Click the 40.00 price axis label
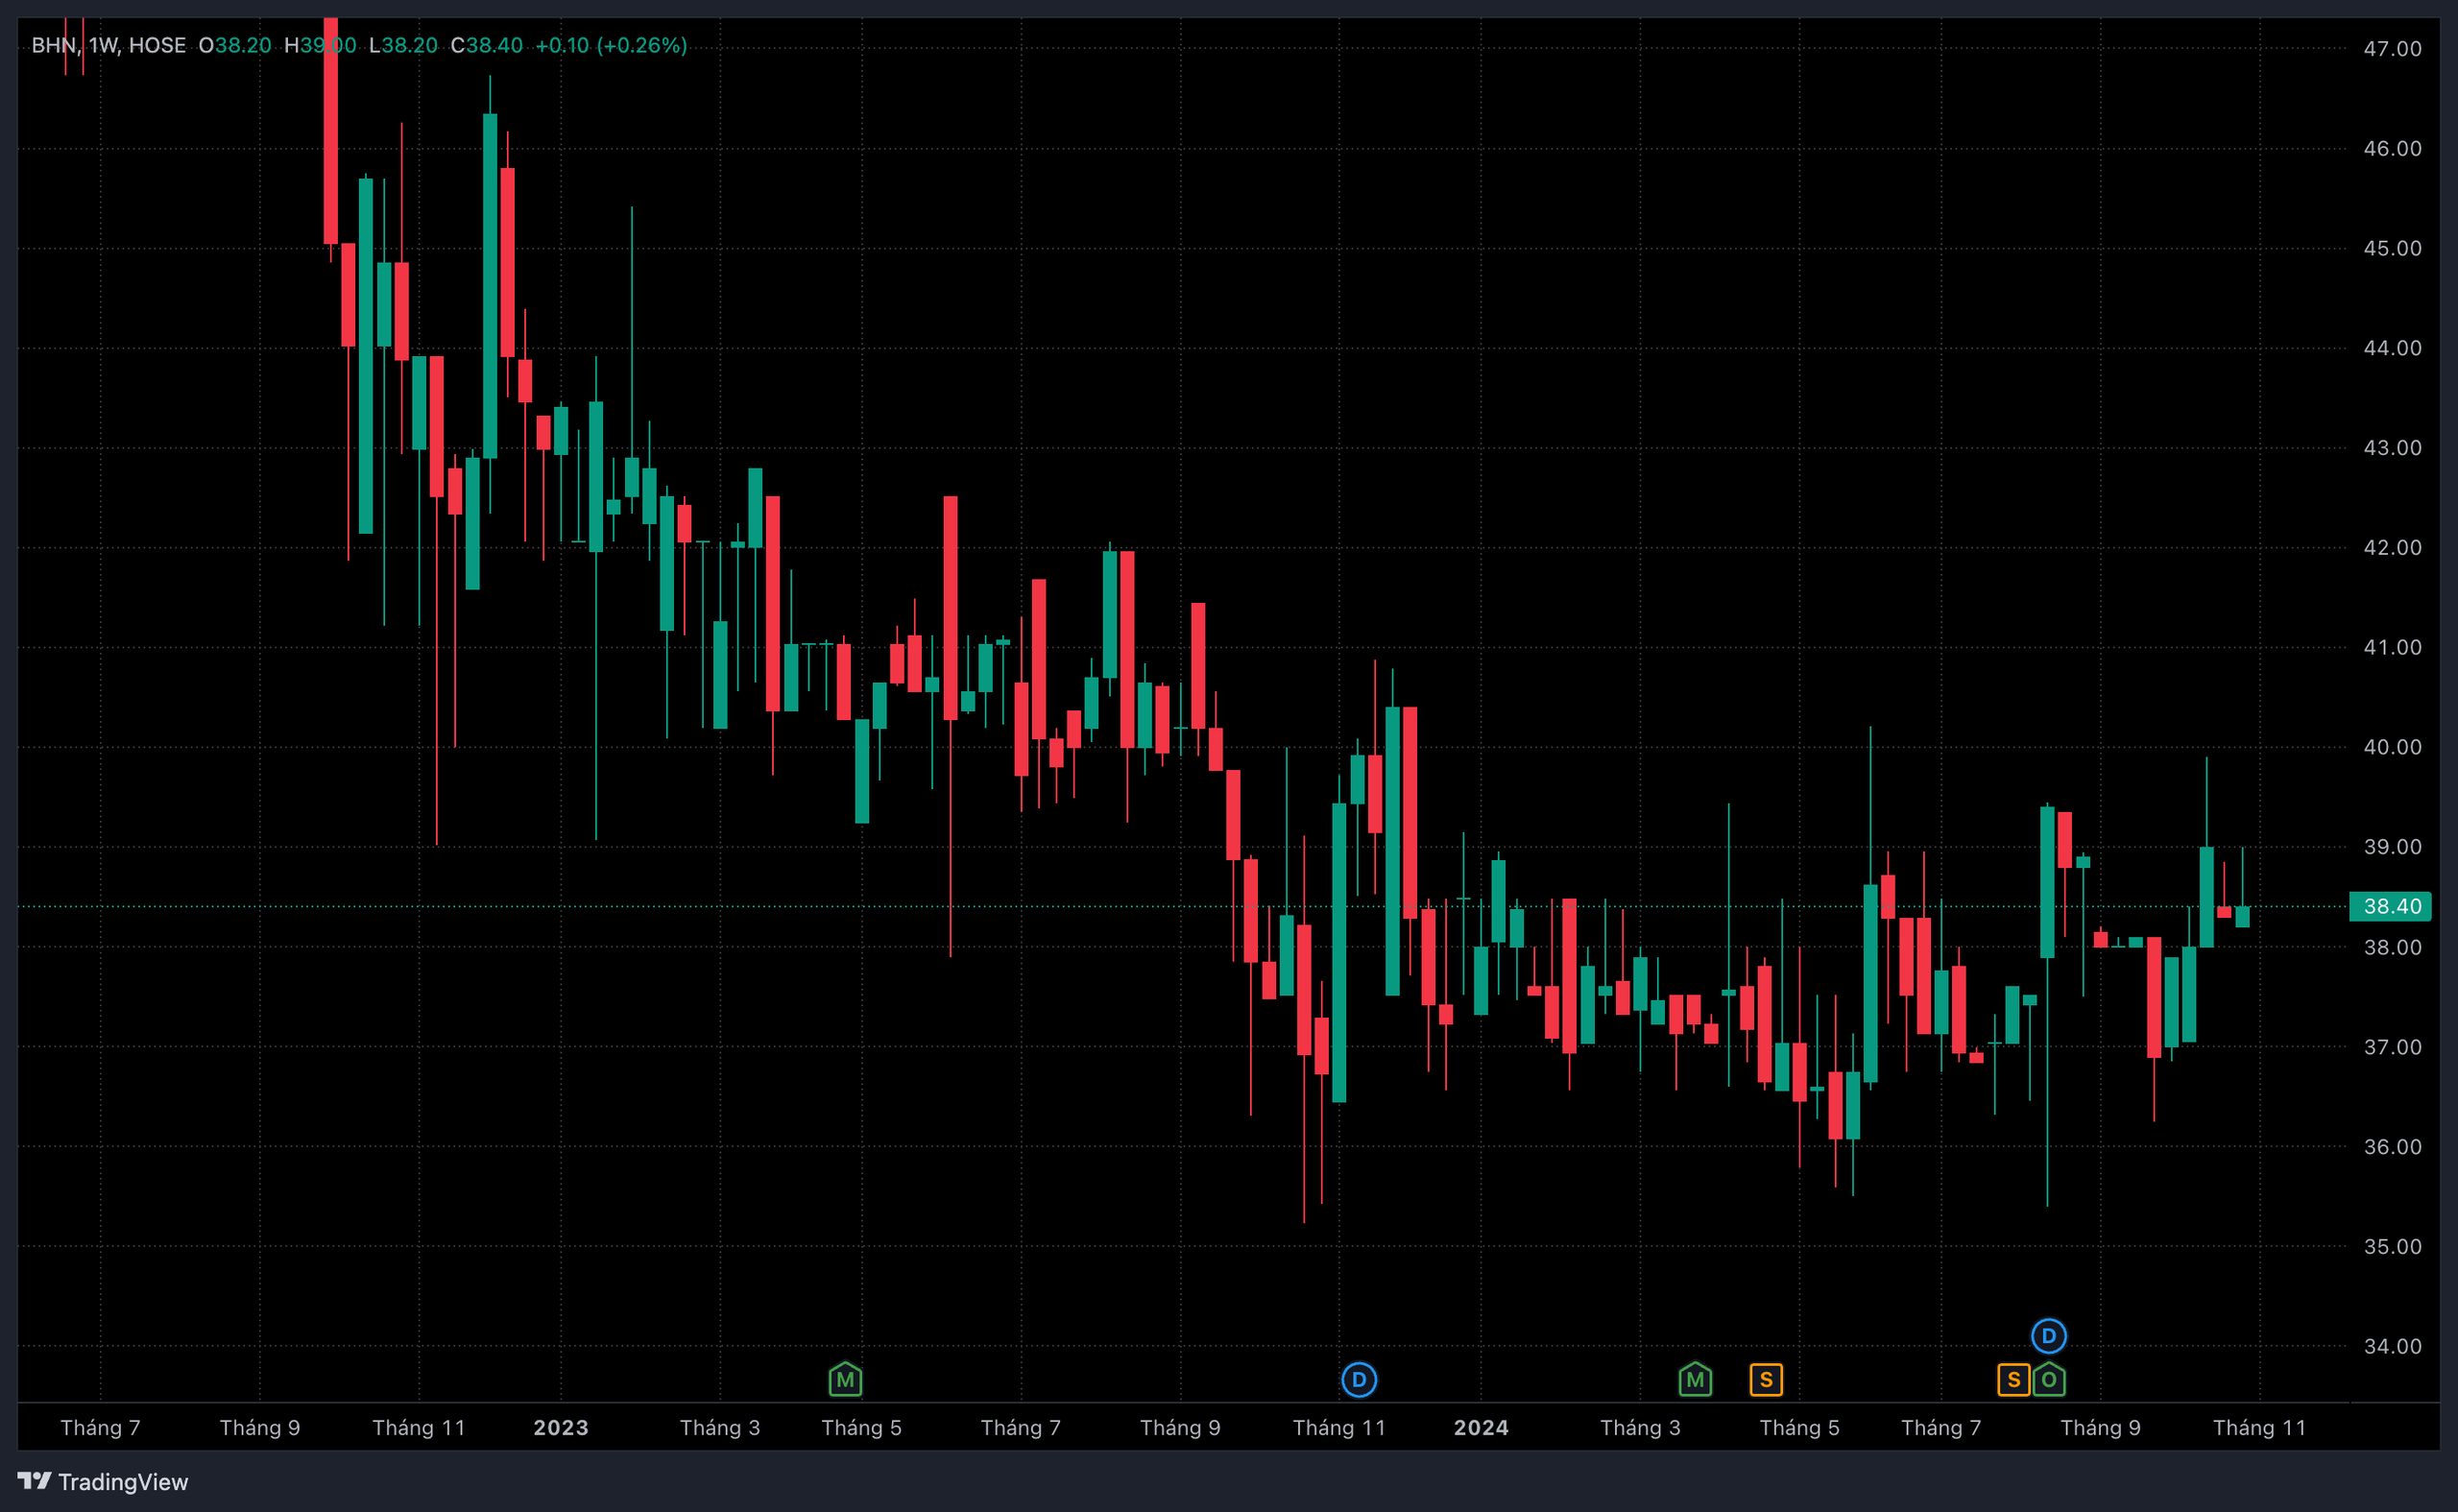Image resolution: width=2458 pixels, height=1512 pixels. click(x=2392, y=747)
